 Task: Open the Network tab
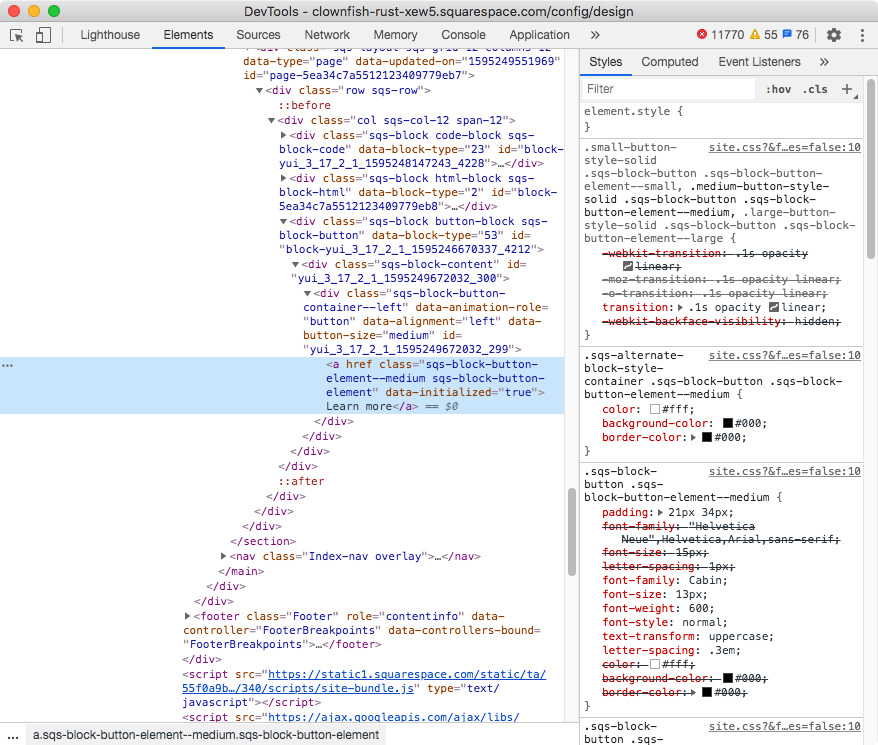(x=327, y=35)
